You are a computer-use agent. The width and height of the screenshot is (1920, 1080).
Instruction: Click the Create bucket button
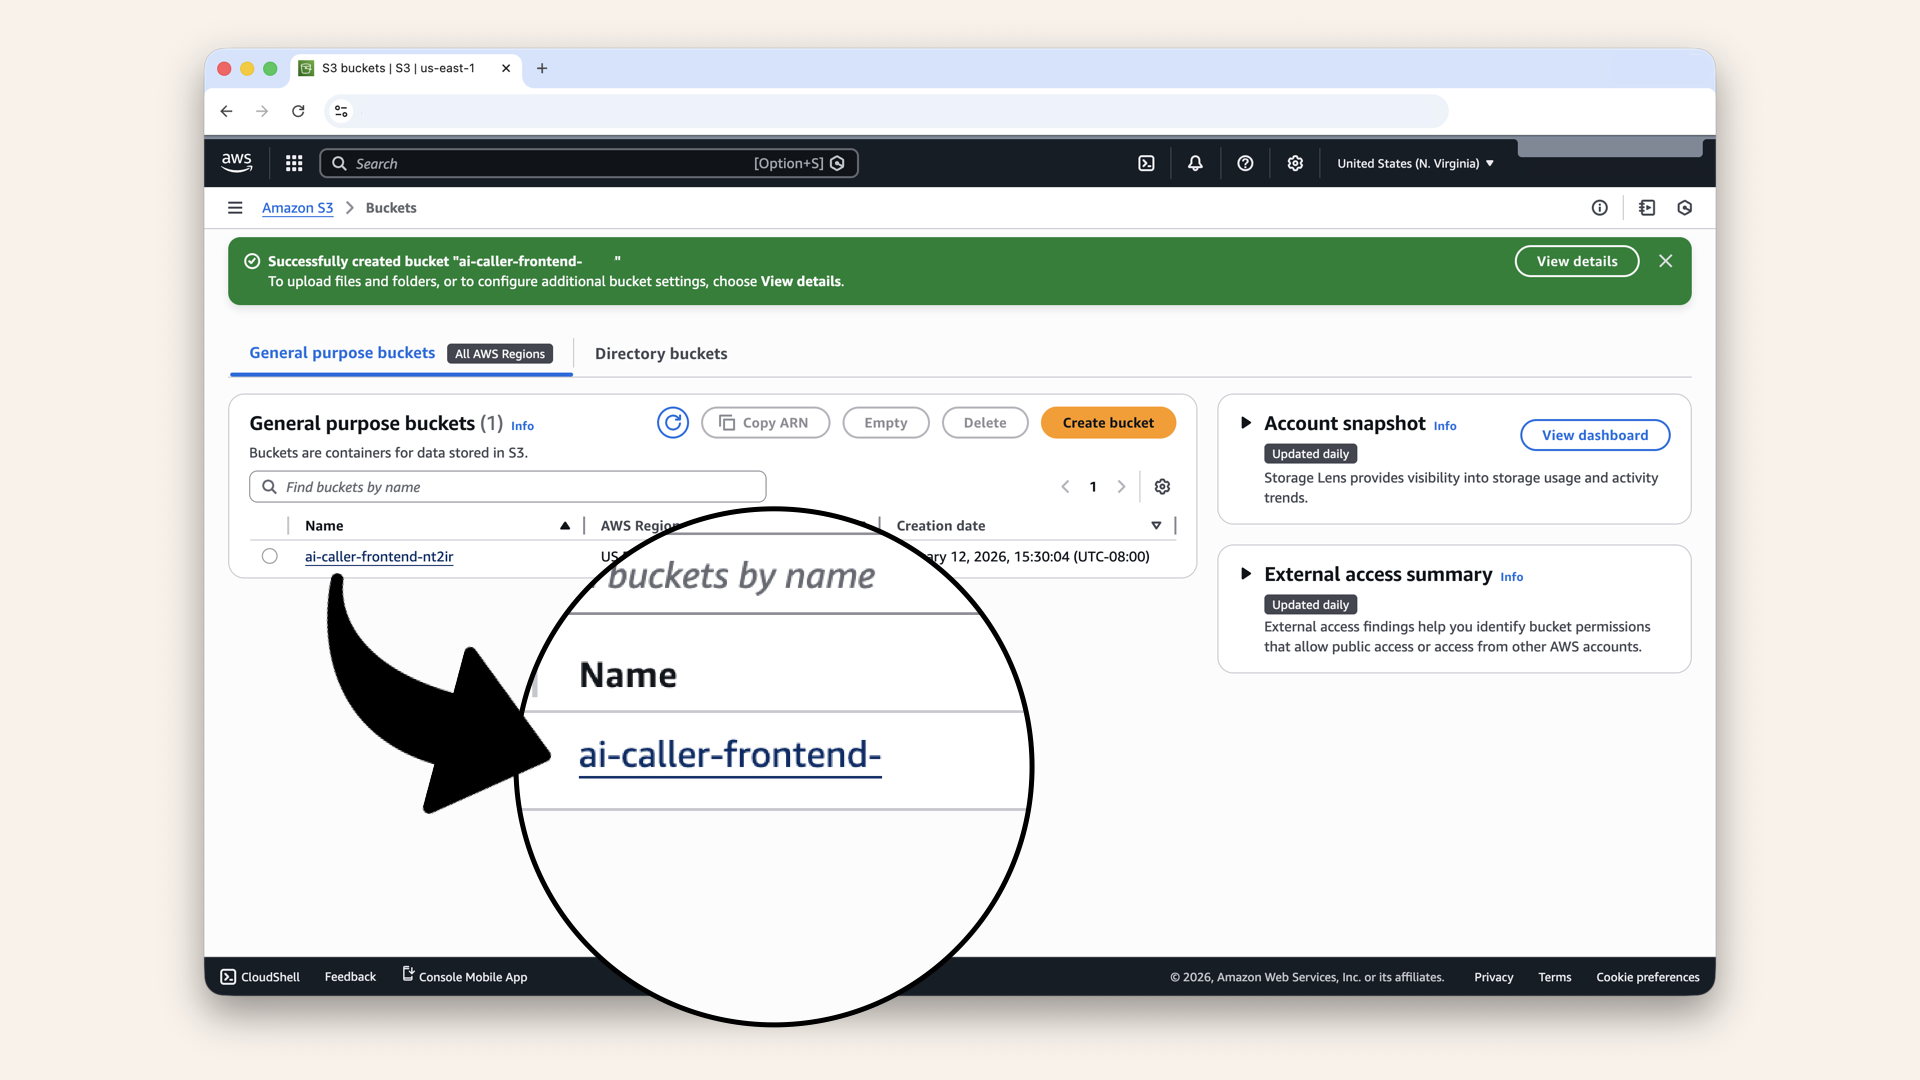click(1108, 423)
